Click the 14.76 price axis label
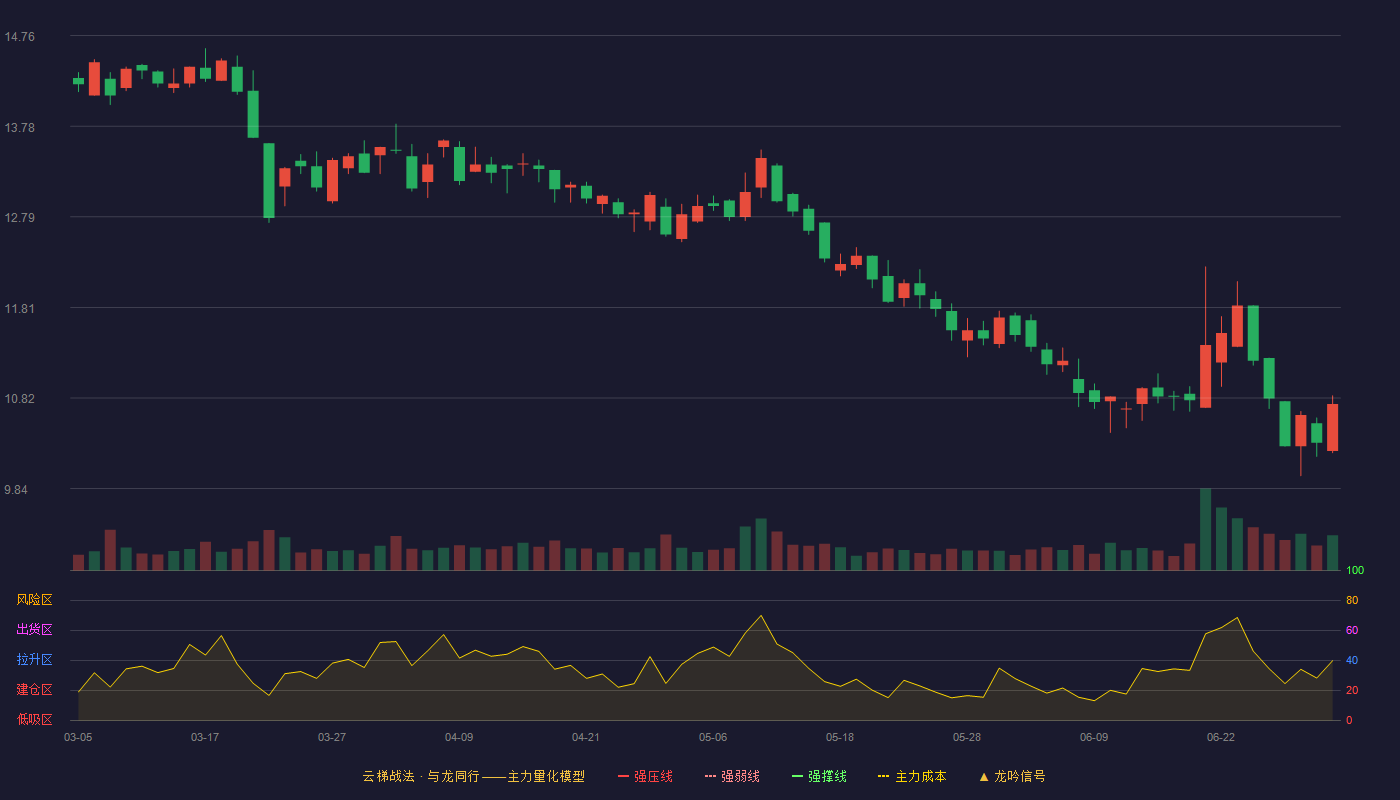This screenshot has height=800, width=1400. 20,37
